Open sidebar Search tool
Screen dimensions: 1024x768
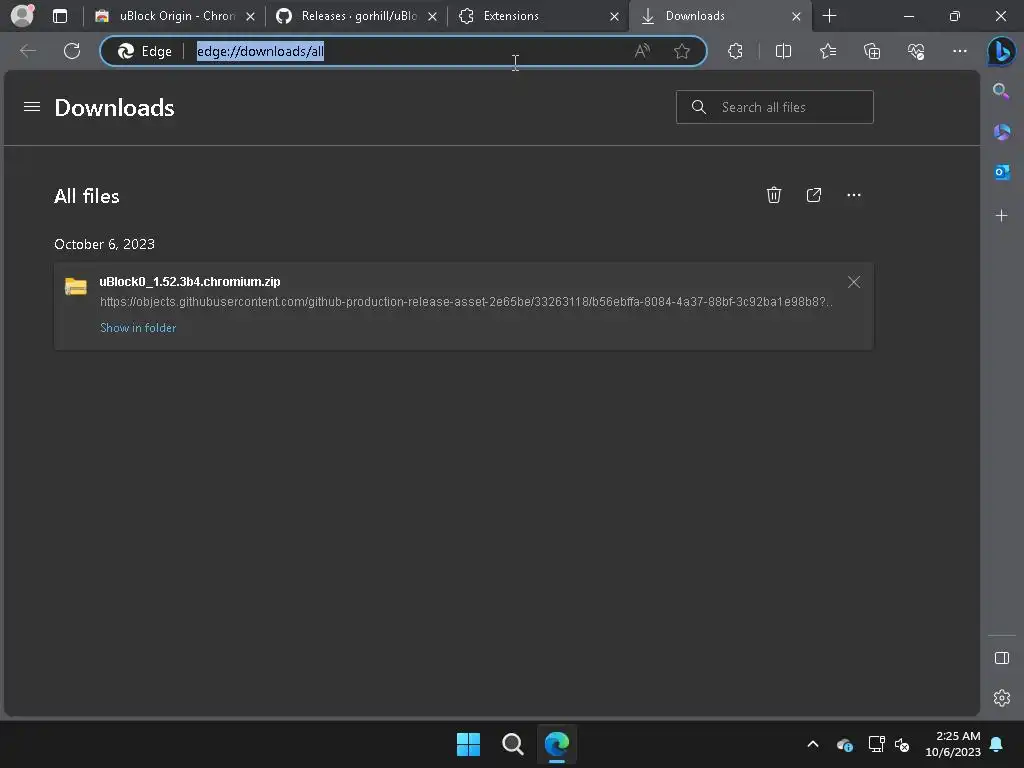point(1001,91)
